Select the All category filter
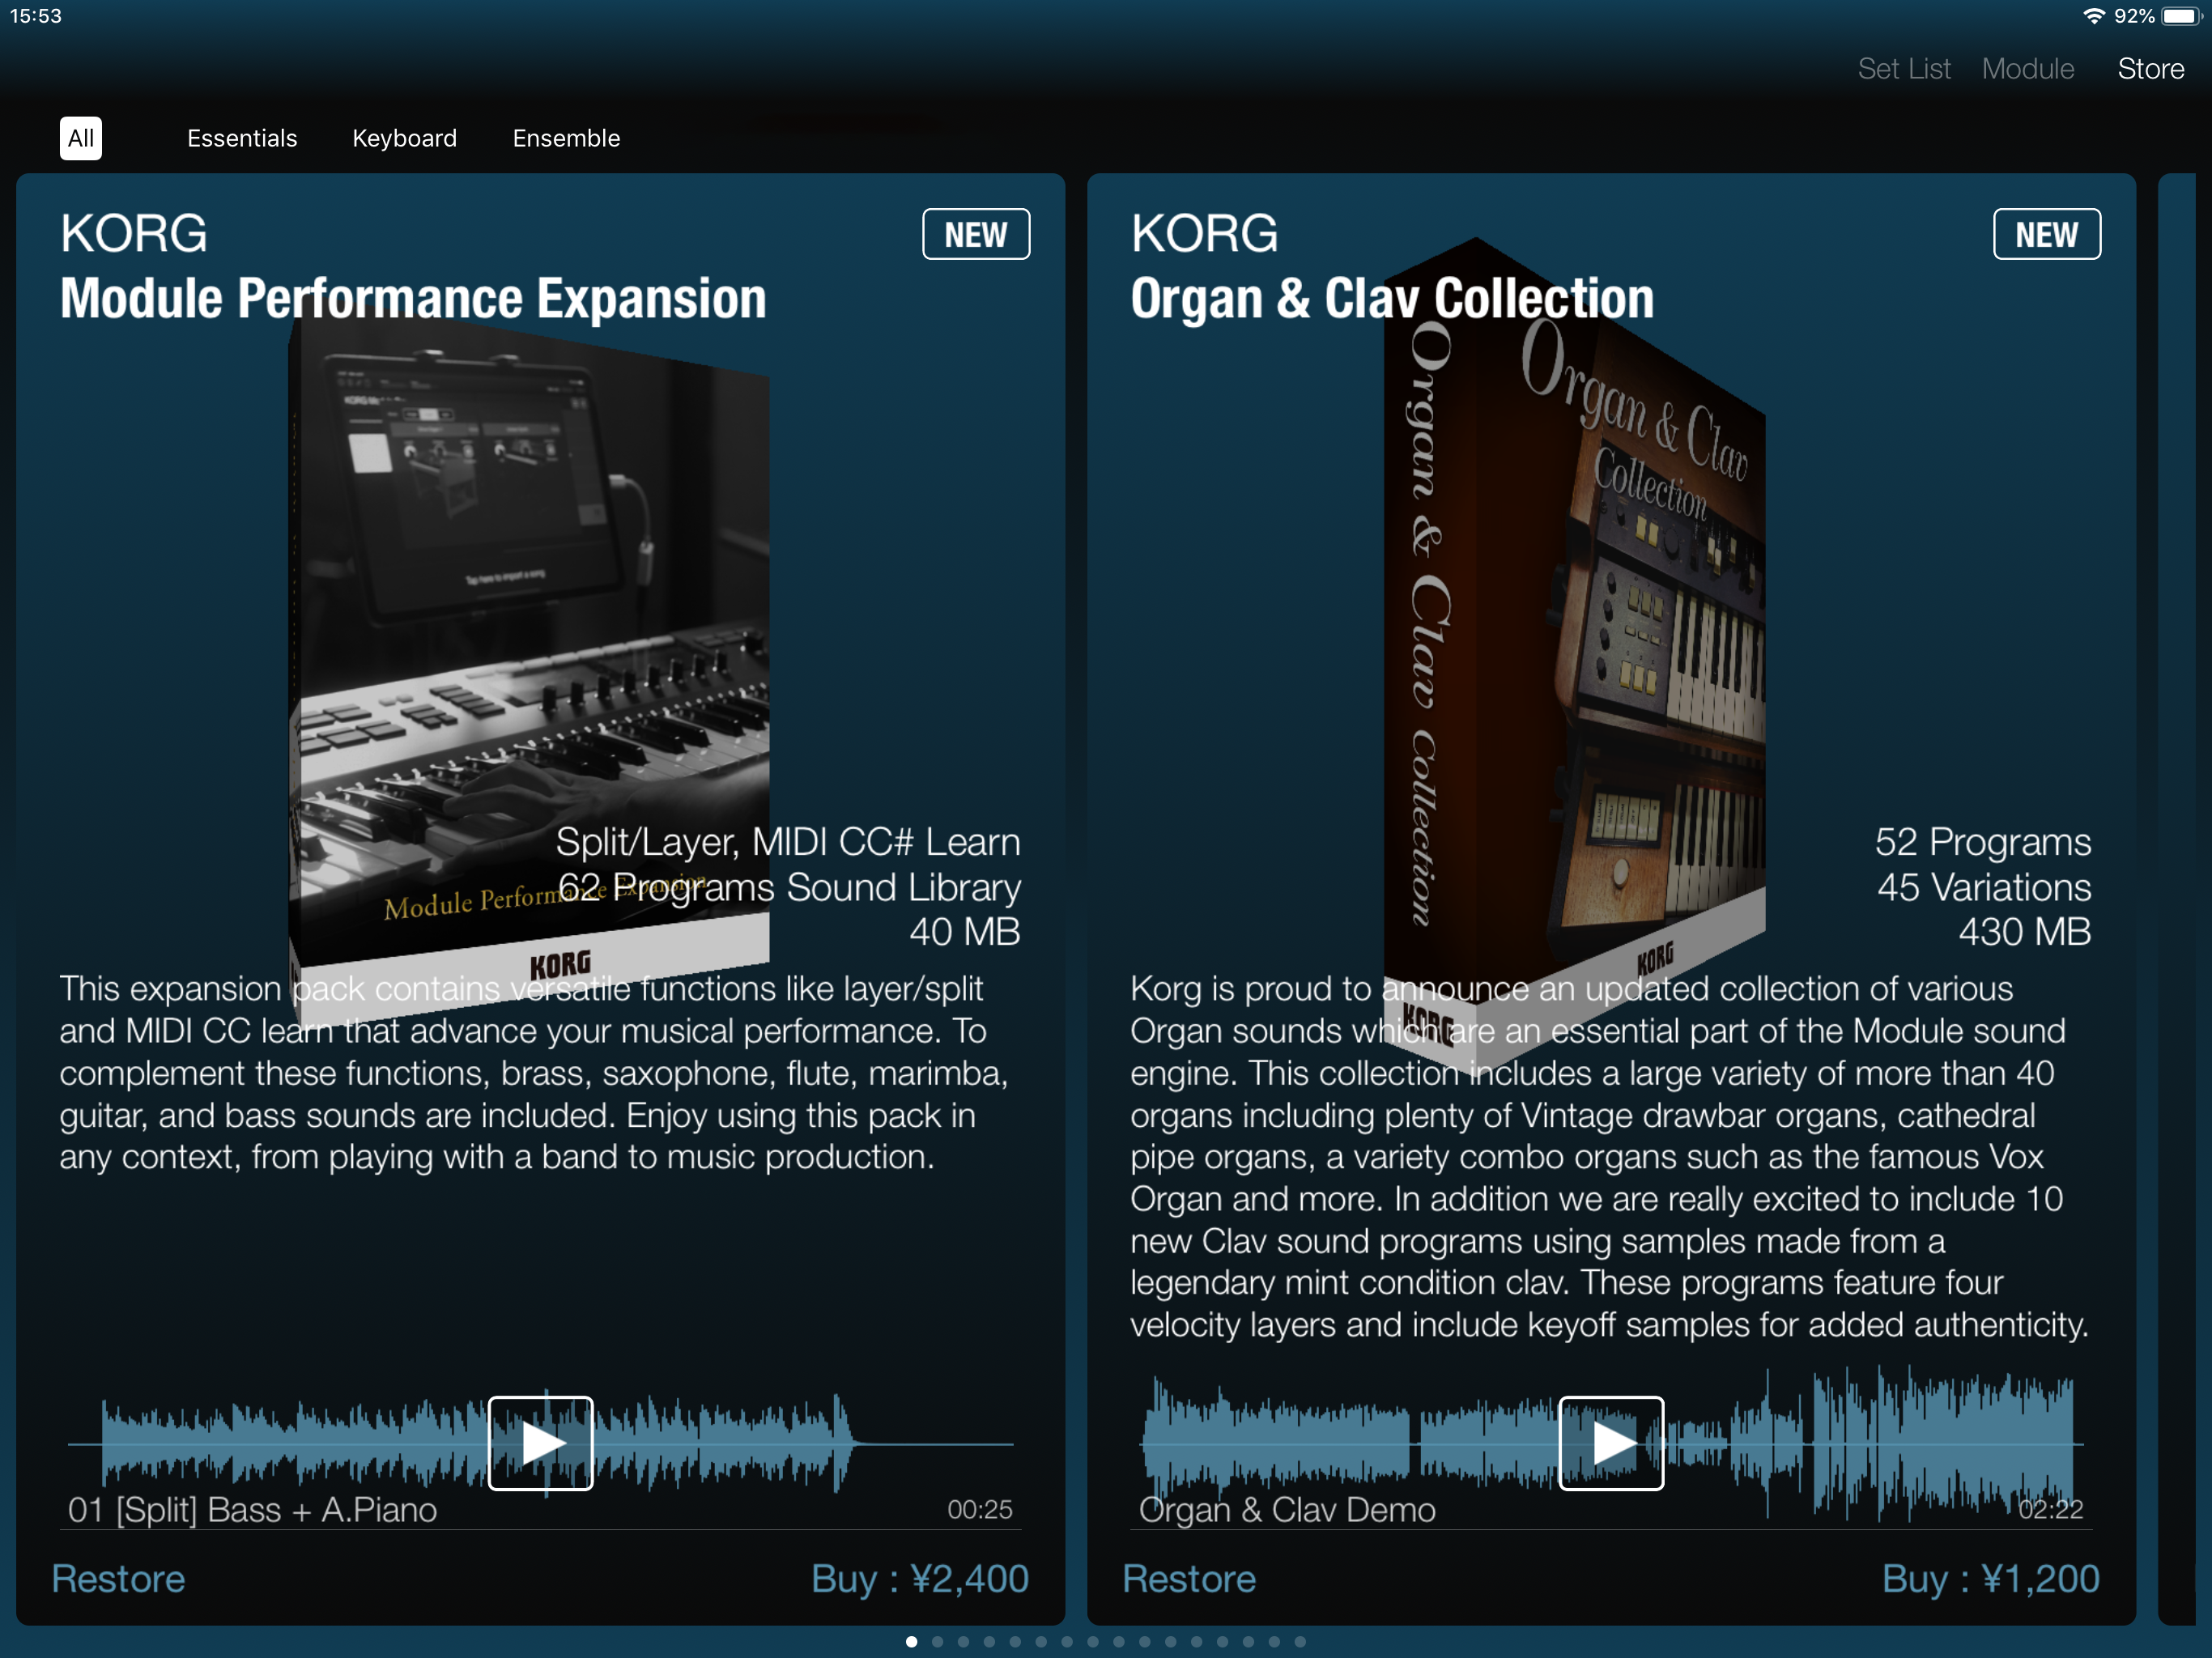Screen dimensions: 2212x1658 [x=81, y=138]
